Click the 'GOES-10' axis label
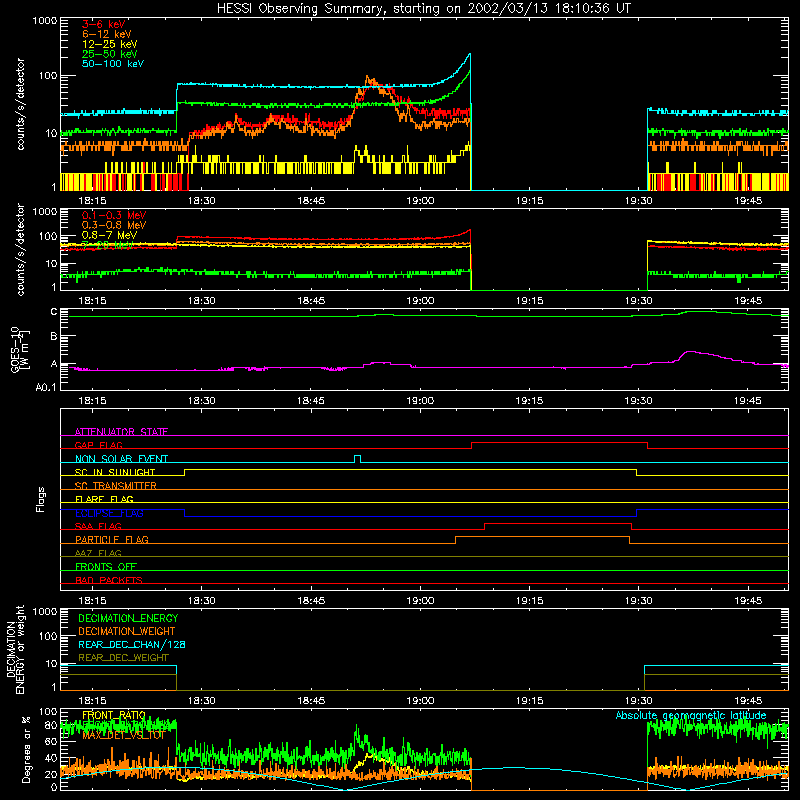The width and height of the screenshot is (800, 800). pyautogui.click(x=15, y=349)
